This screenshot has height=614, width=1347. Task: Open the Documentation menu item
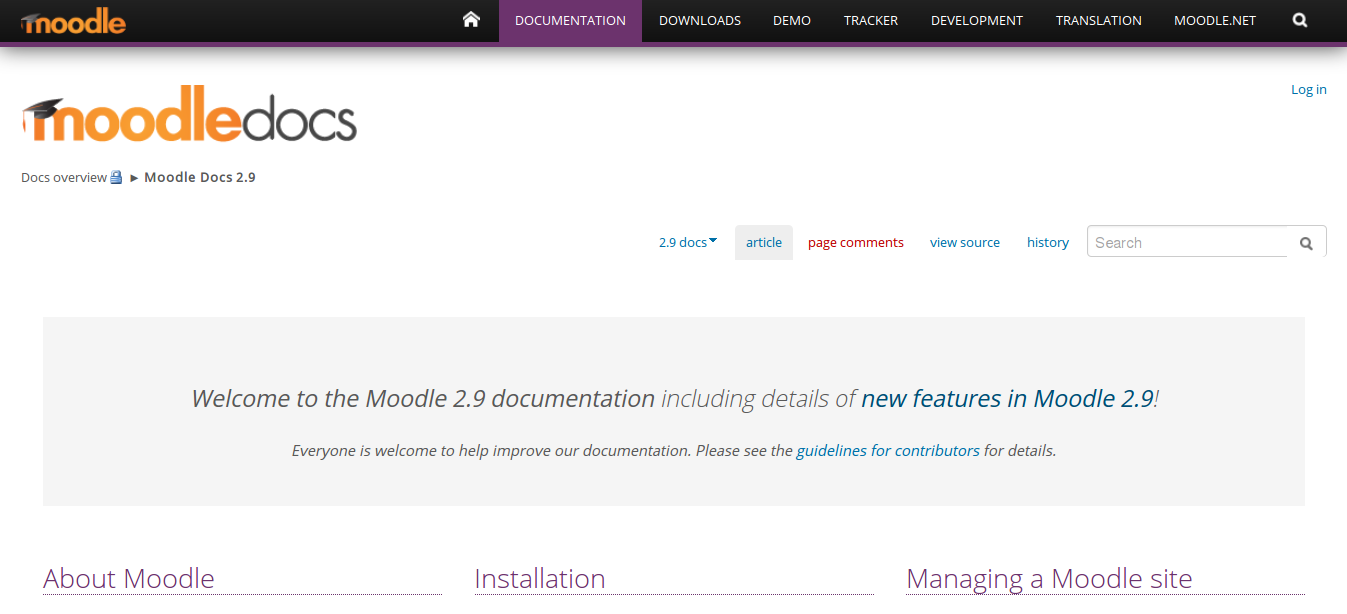point(570,20)
